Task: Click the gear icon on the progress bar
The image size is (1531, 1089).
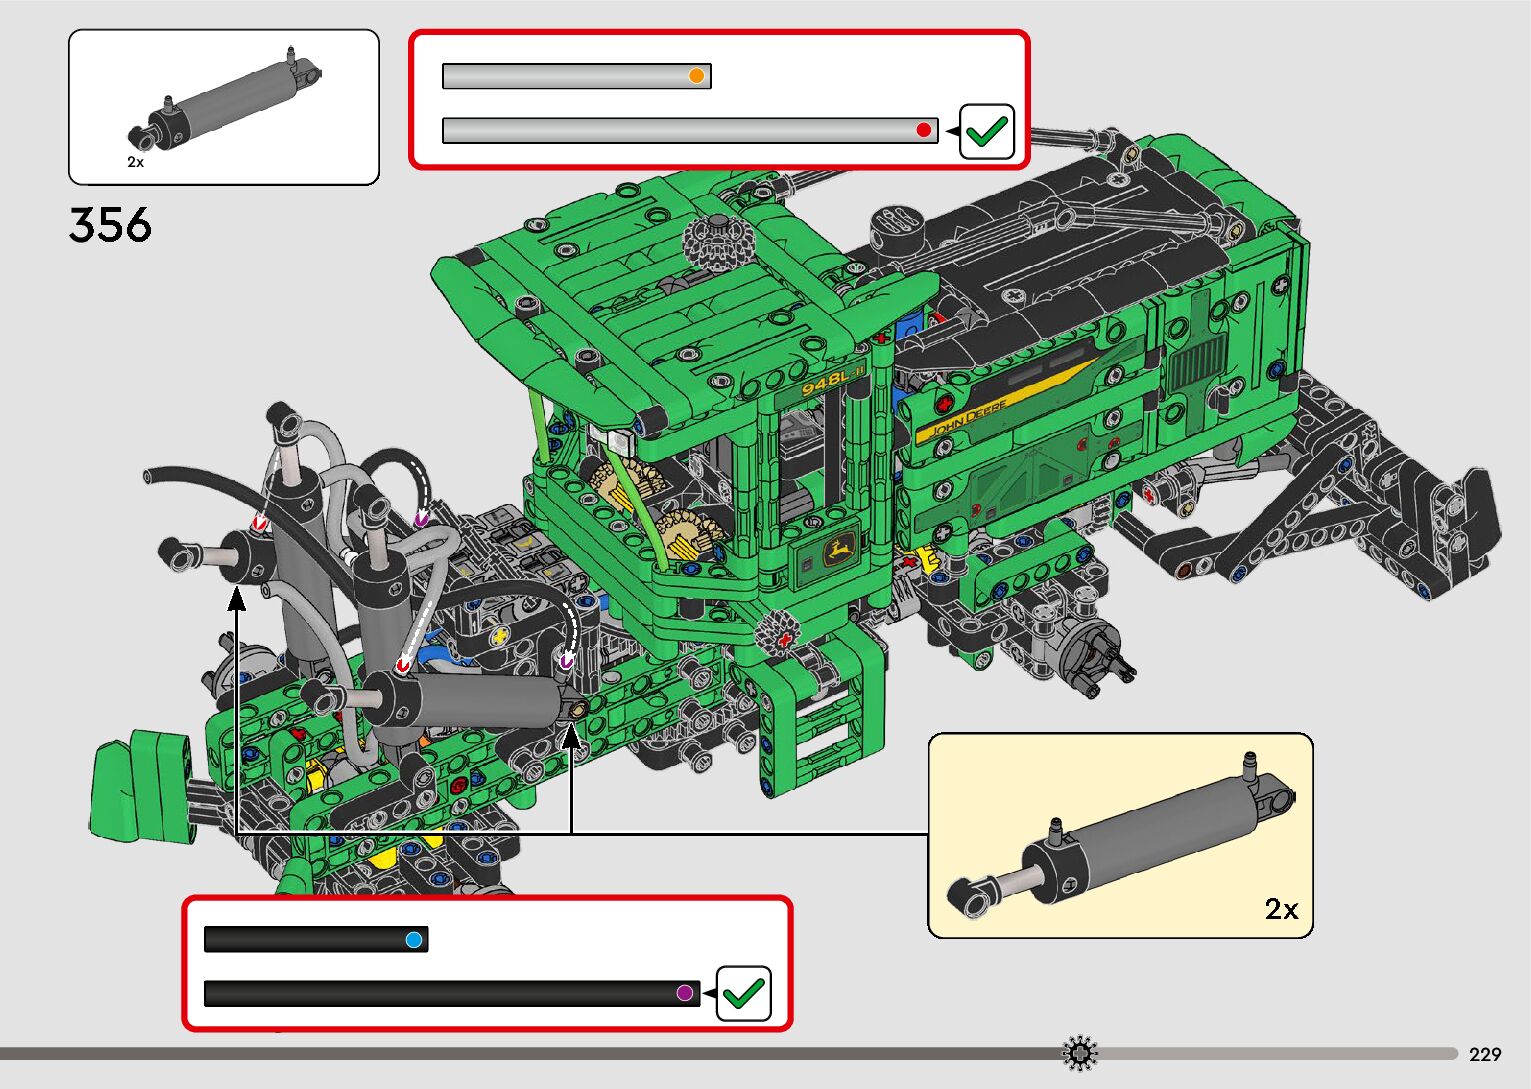Action: [x=1080, y=1053]
